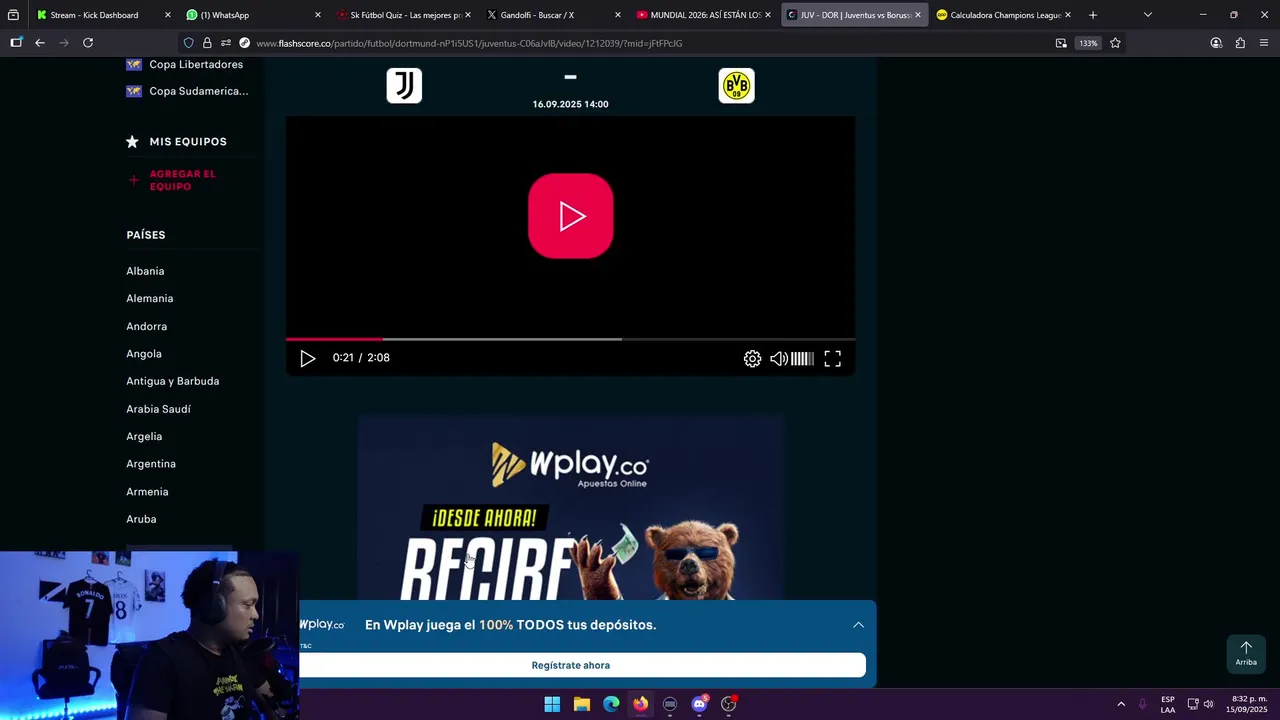
Task: Mute the video speaker icon
Action: tap(778, 358)
